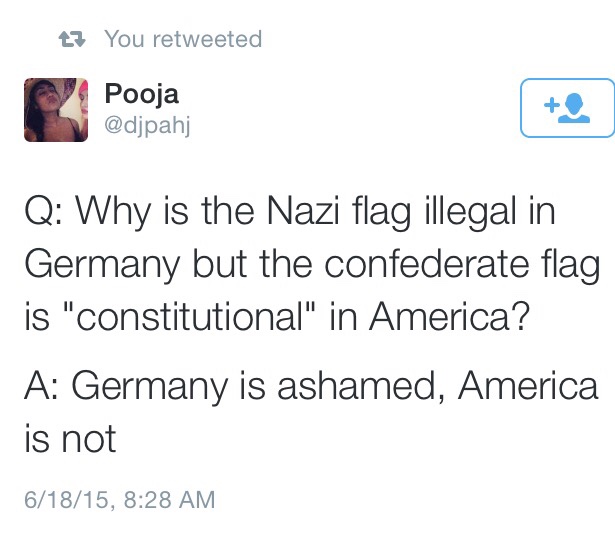The width and height of the screenshot is (615, 539).
Task: Tap the follow user icon button
Action: point(567,108)
